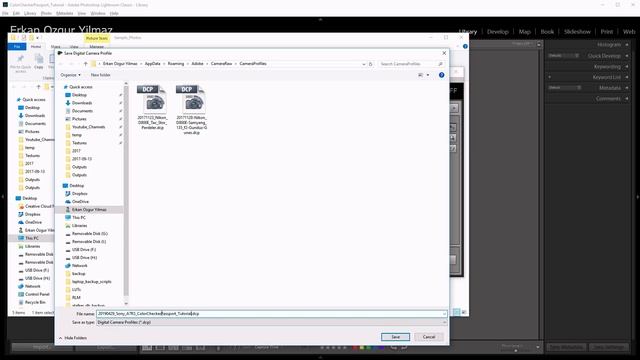Switch to Book module

(547, 32)
